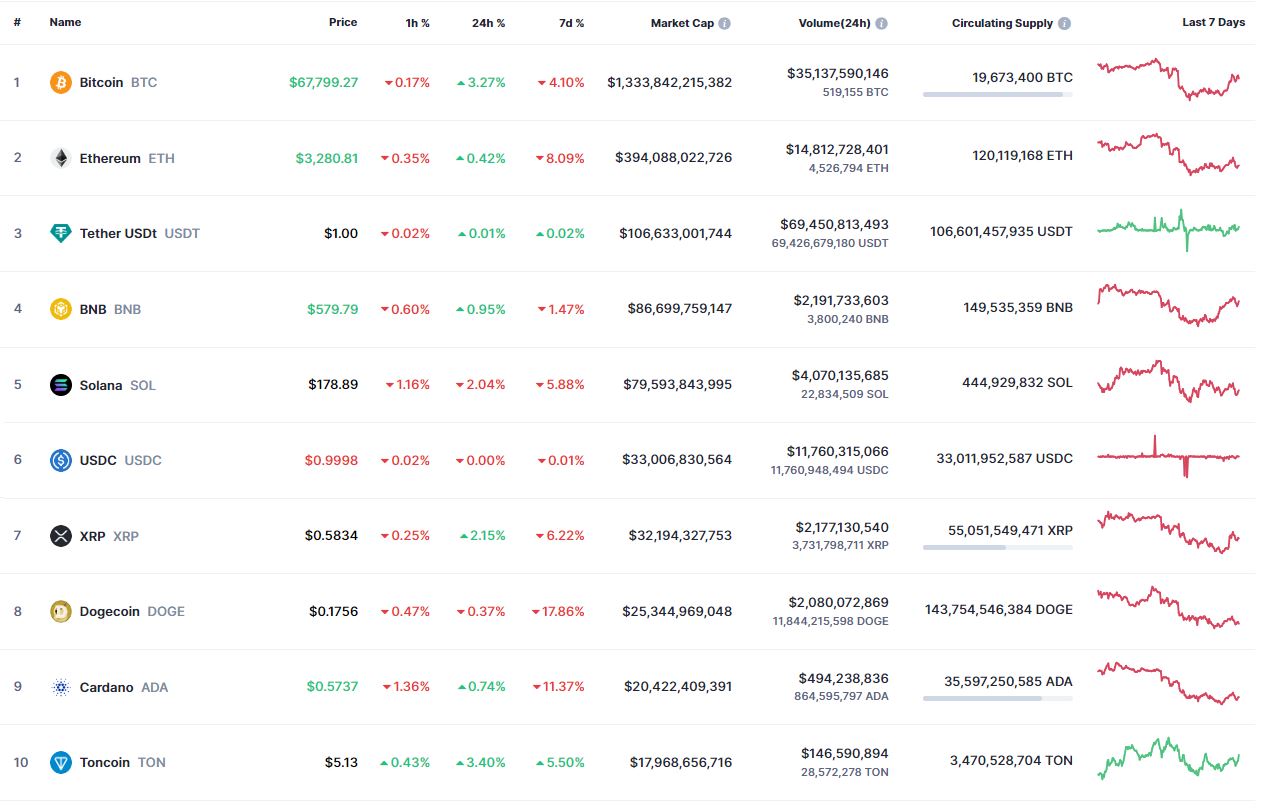This screenshot has height=810, width=1266.
Task: Click Bitcoin's circulating supply progress bar
Action: click(998, 94)
